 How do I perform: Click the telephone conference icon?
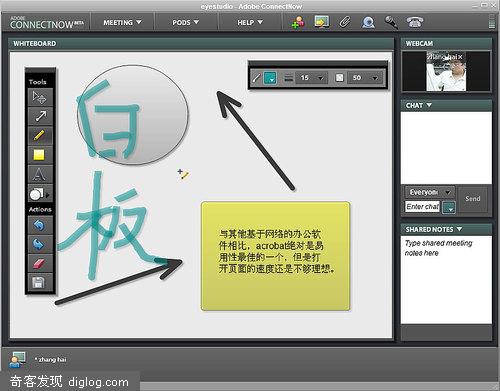415,22
